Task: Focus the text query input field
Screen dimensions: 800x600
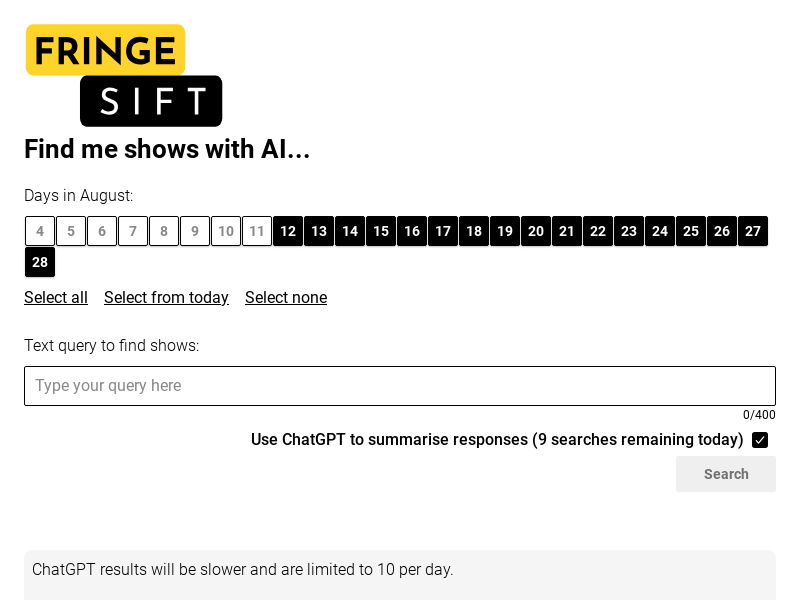Action: [400, 386]
